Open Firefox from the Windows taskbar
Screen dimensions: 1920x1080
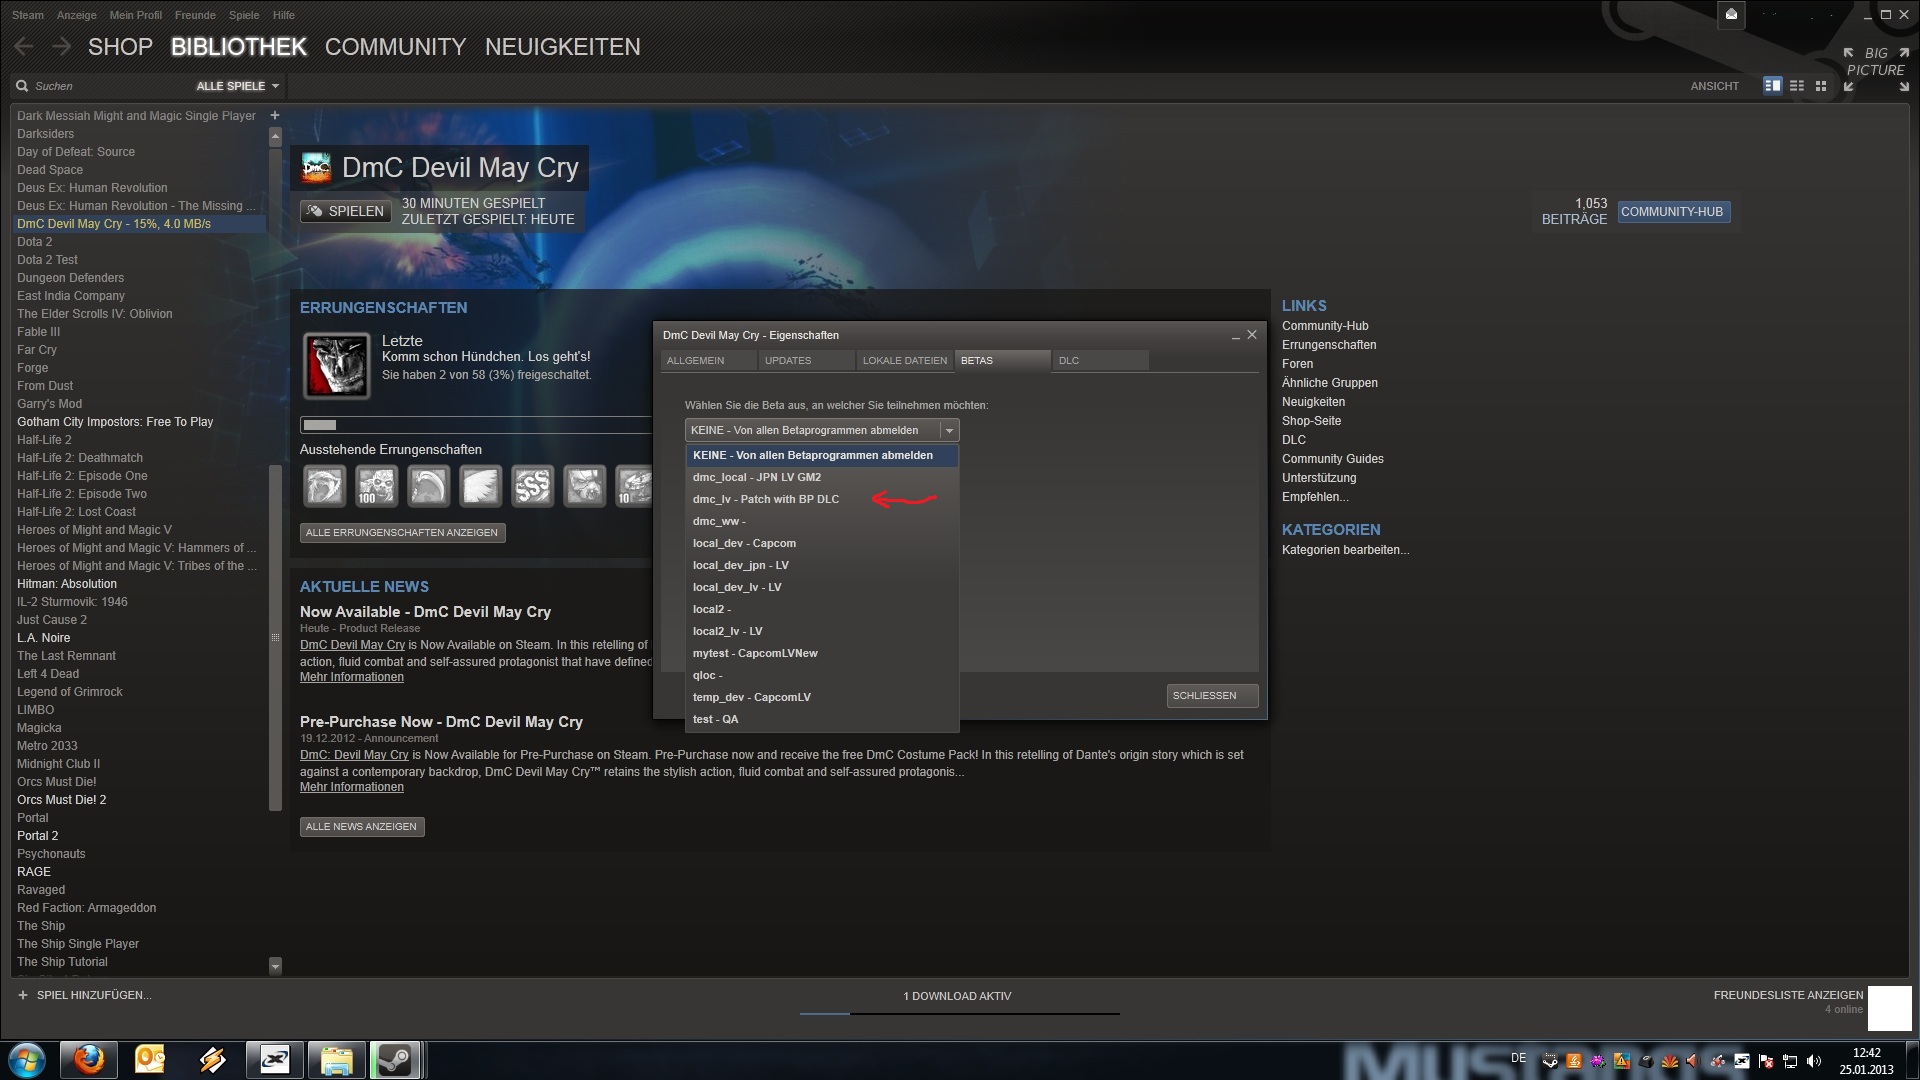click(x=89, y=1059)
